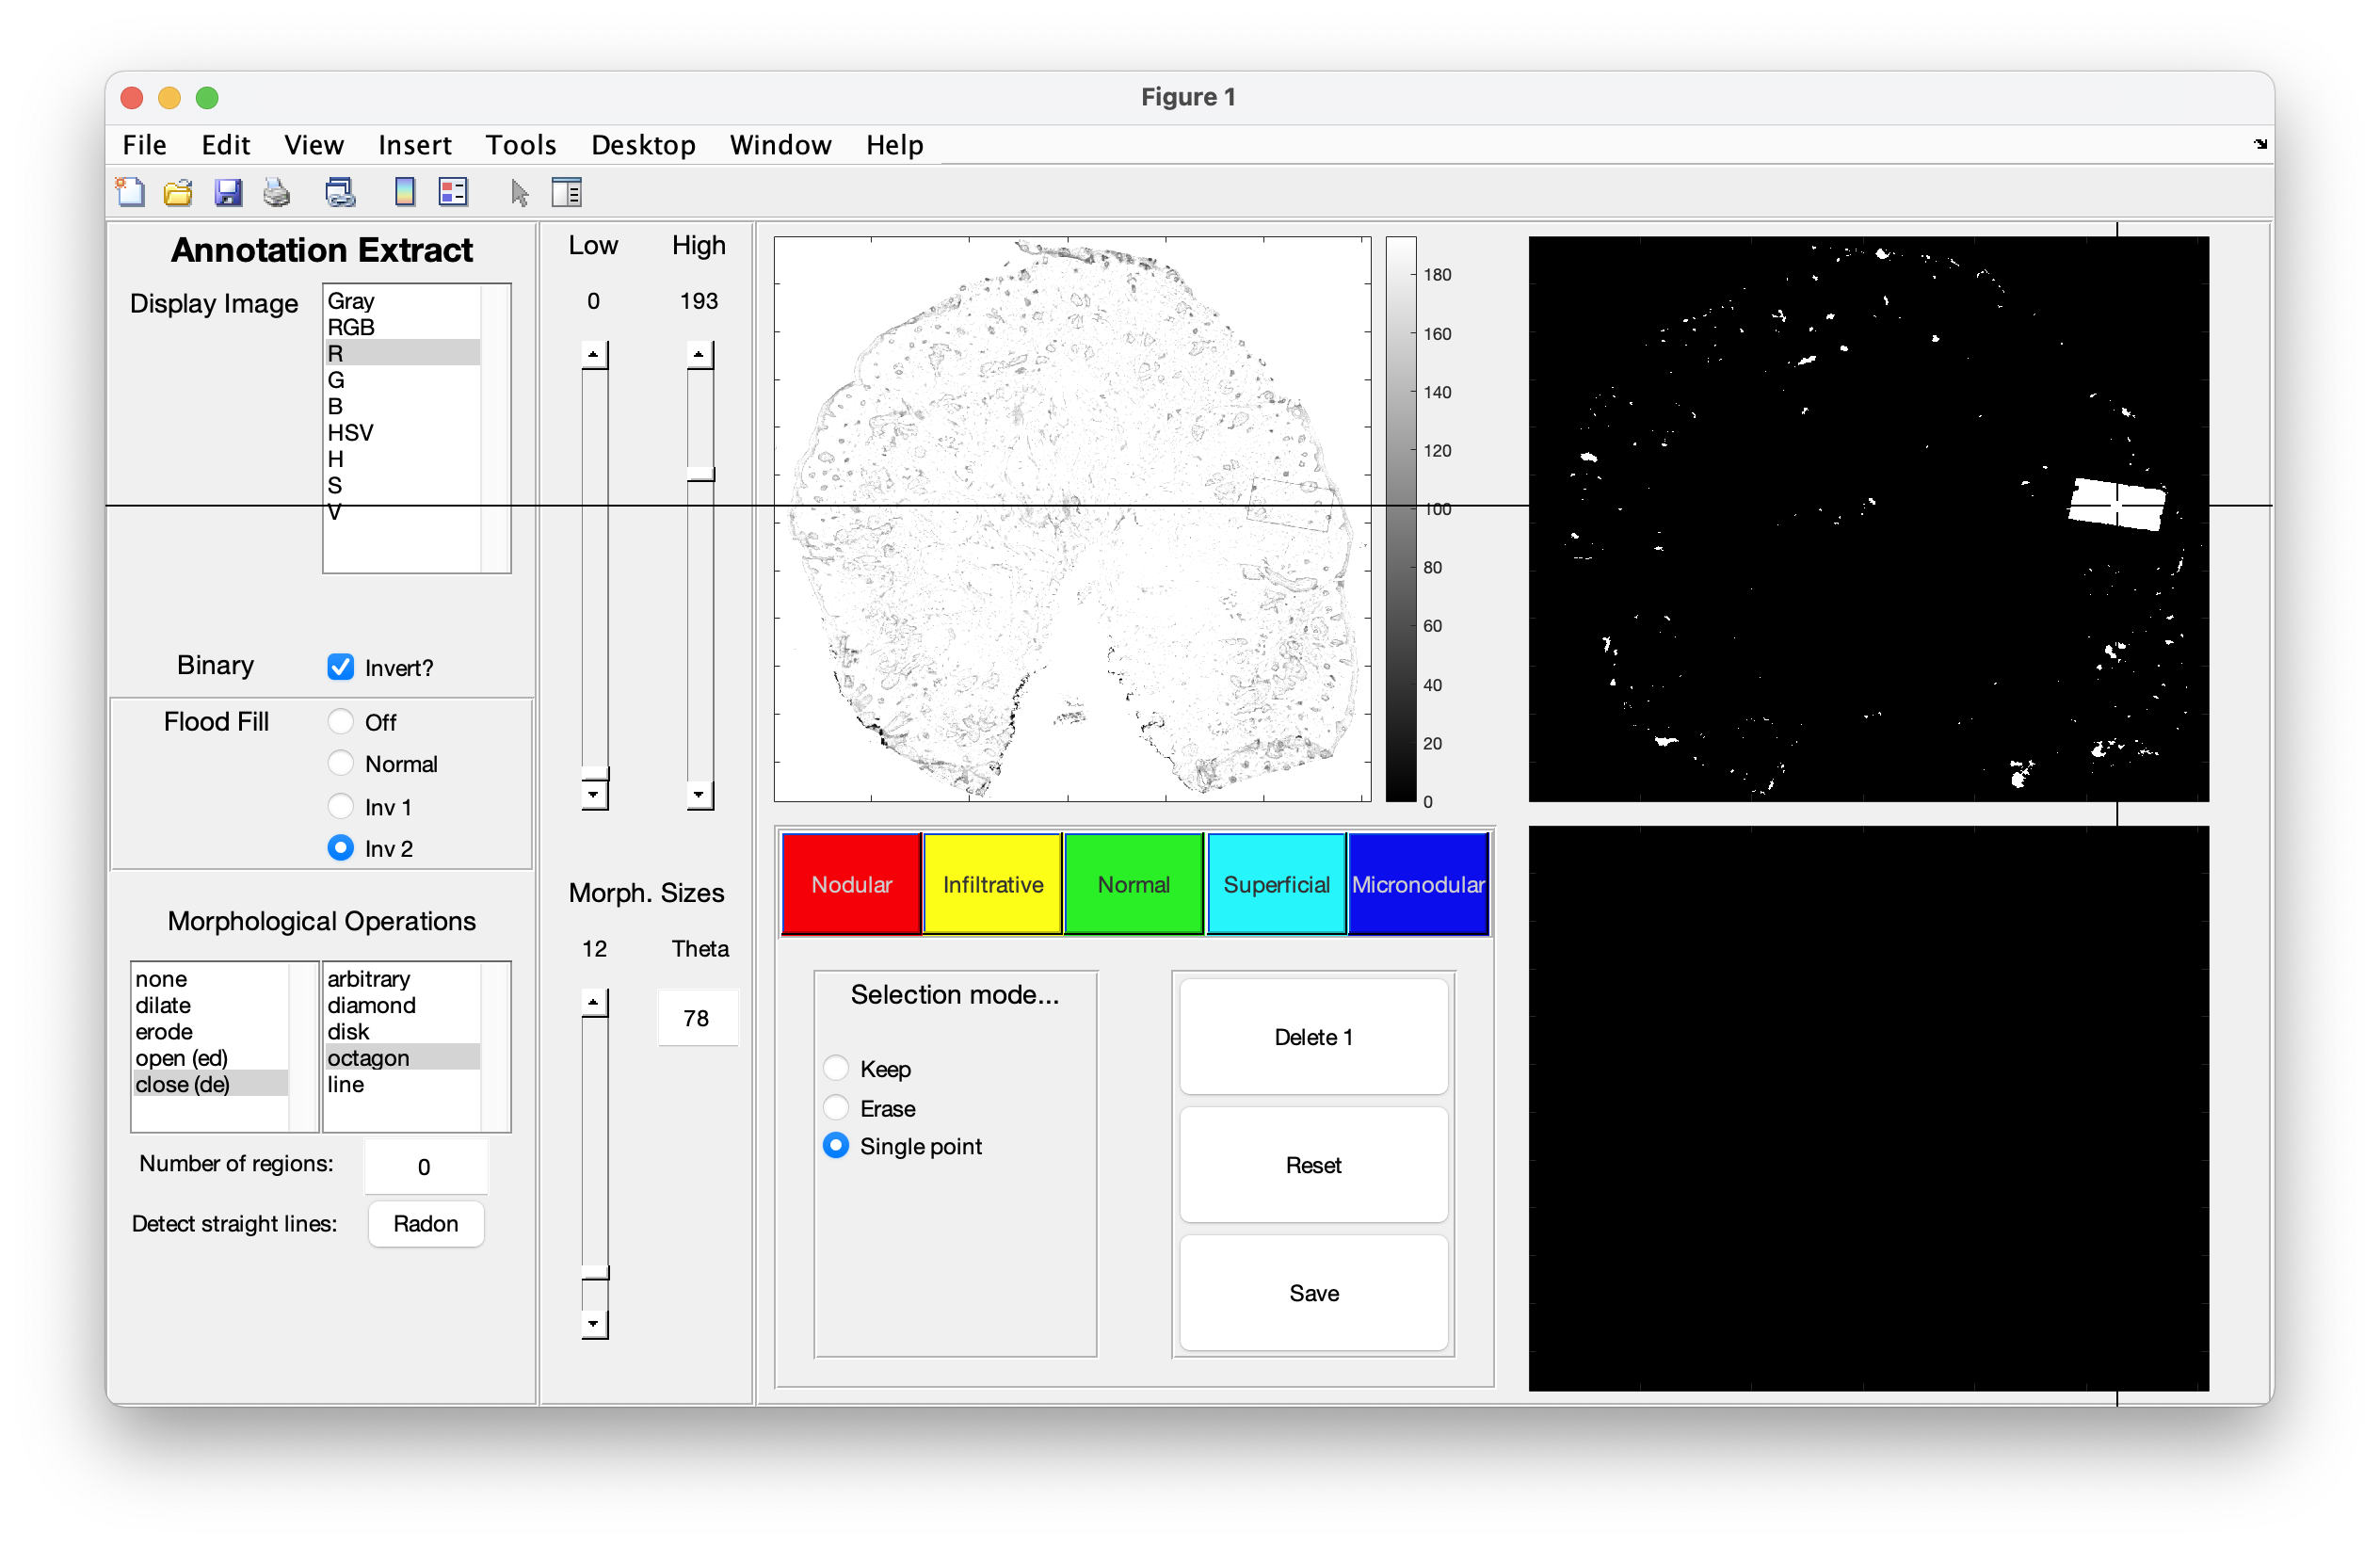
Task: Click the Insert Legend icon
Action: (x=453, y=192)
